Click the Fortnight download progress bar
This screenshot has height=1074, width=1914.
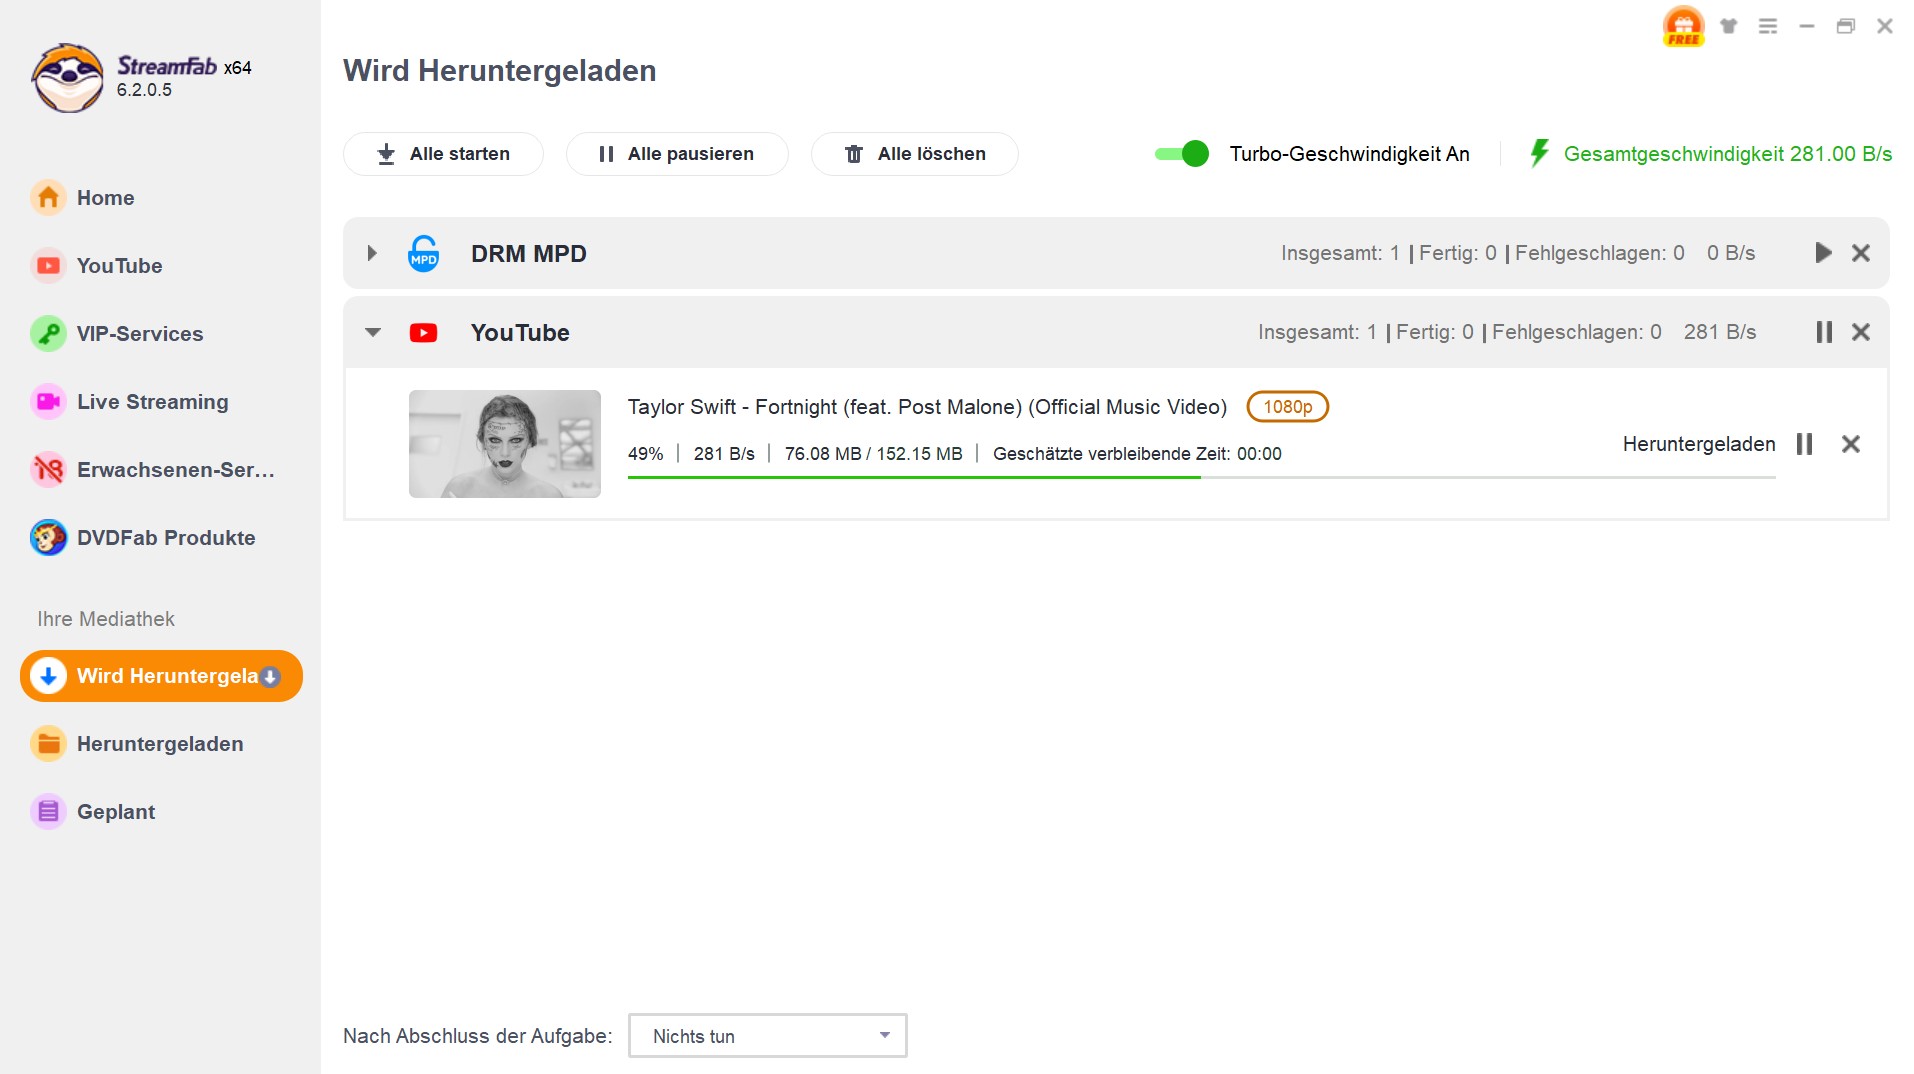[1201, 478]
